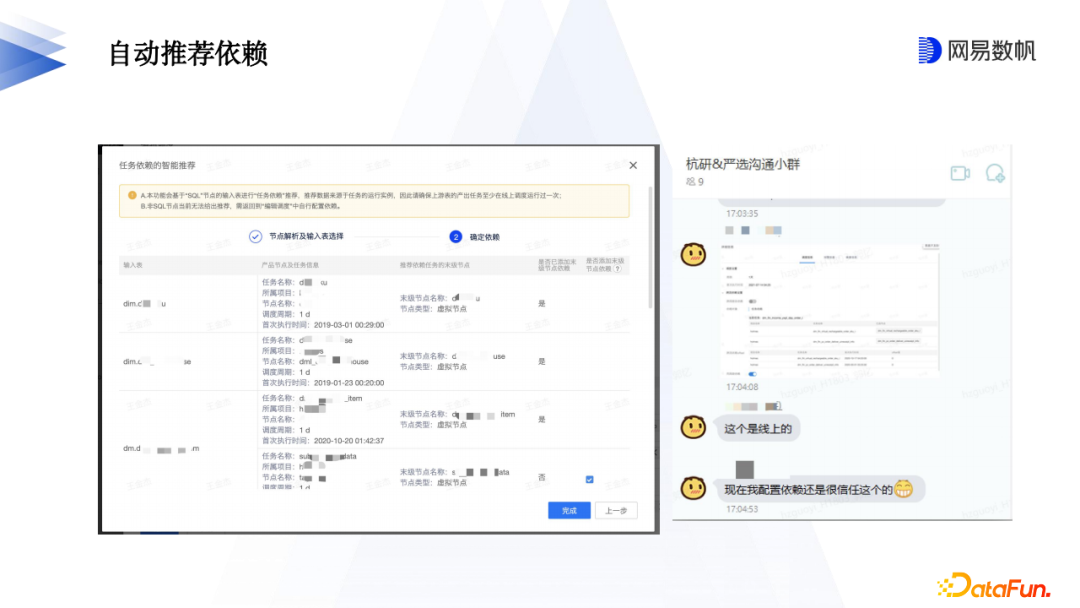Click the dialog's vertical scrollbar

[x=651, y=248]
